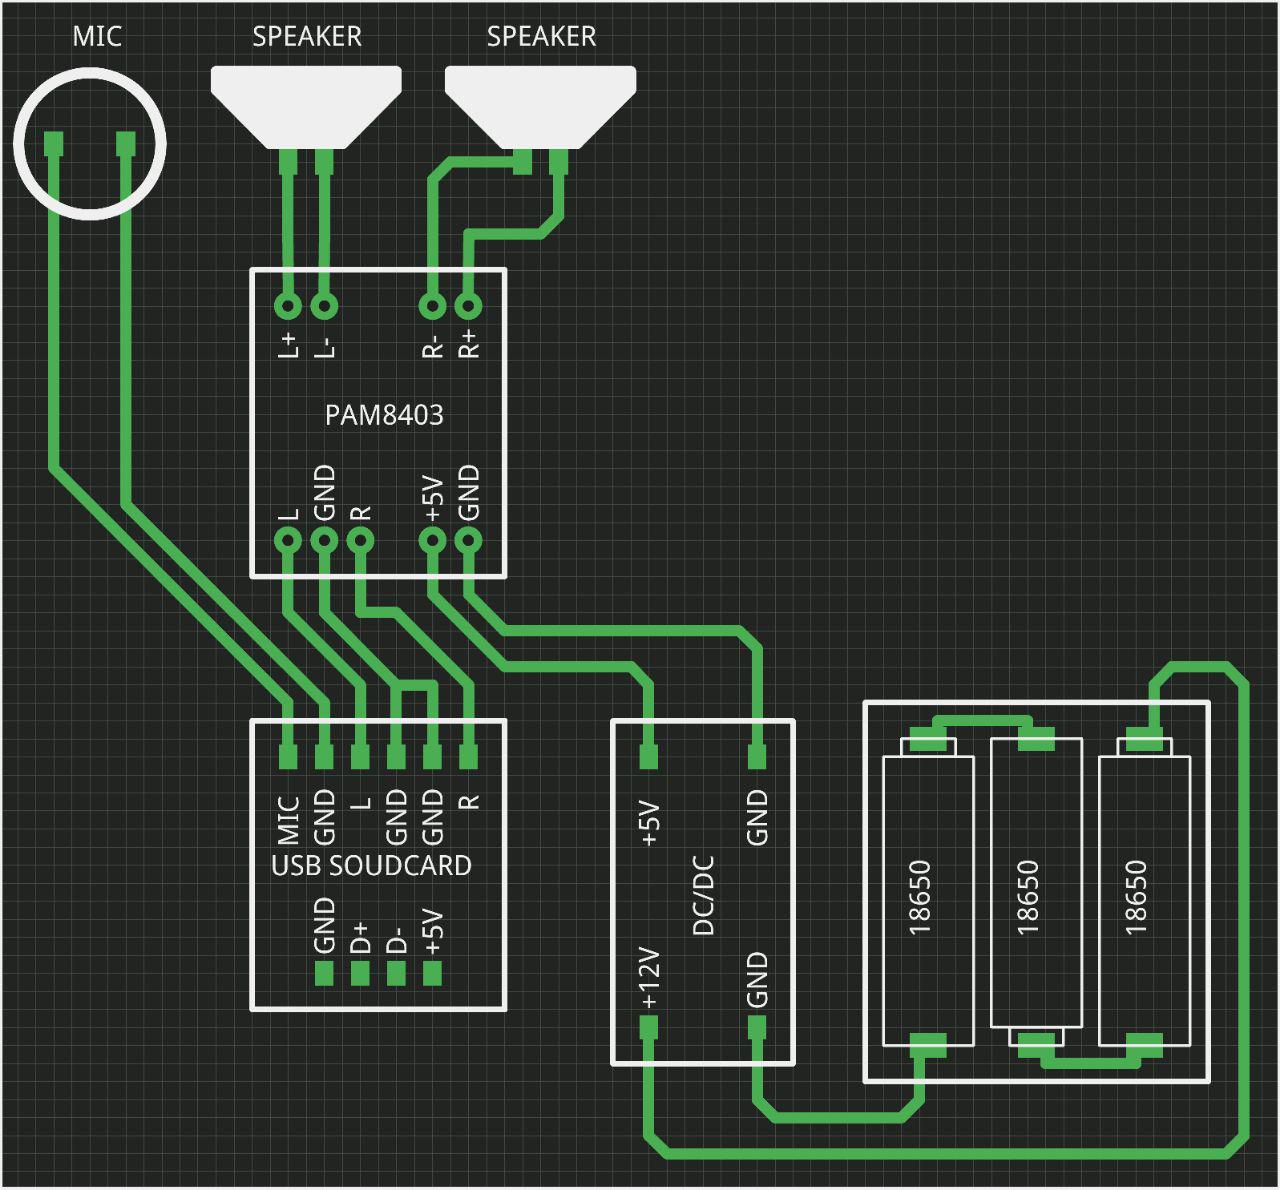
Task: Select soundcard GND pad next to MIC pad
Action: pyautogui.click(x=324, y=757)
